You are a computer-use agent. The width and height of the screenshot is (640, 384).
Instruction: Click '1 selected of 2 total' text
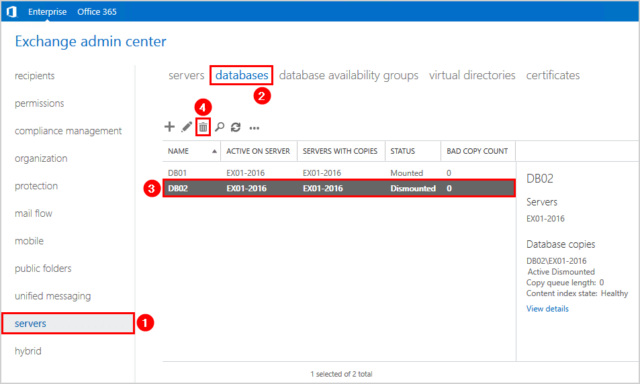click(x=341, y=374)
